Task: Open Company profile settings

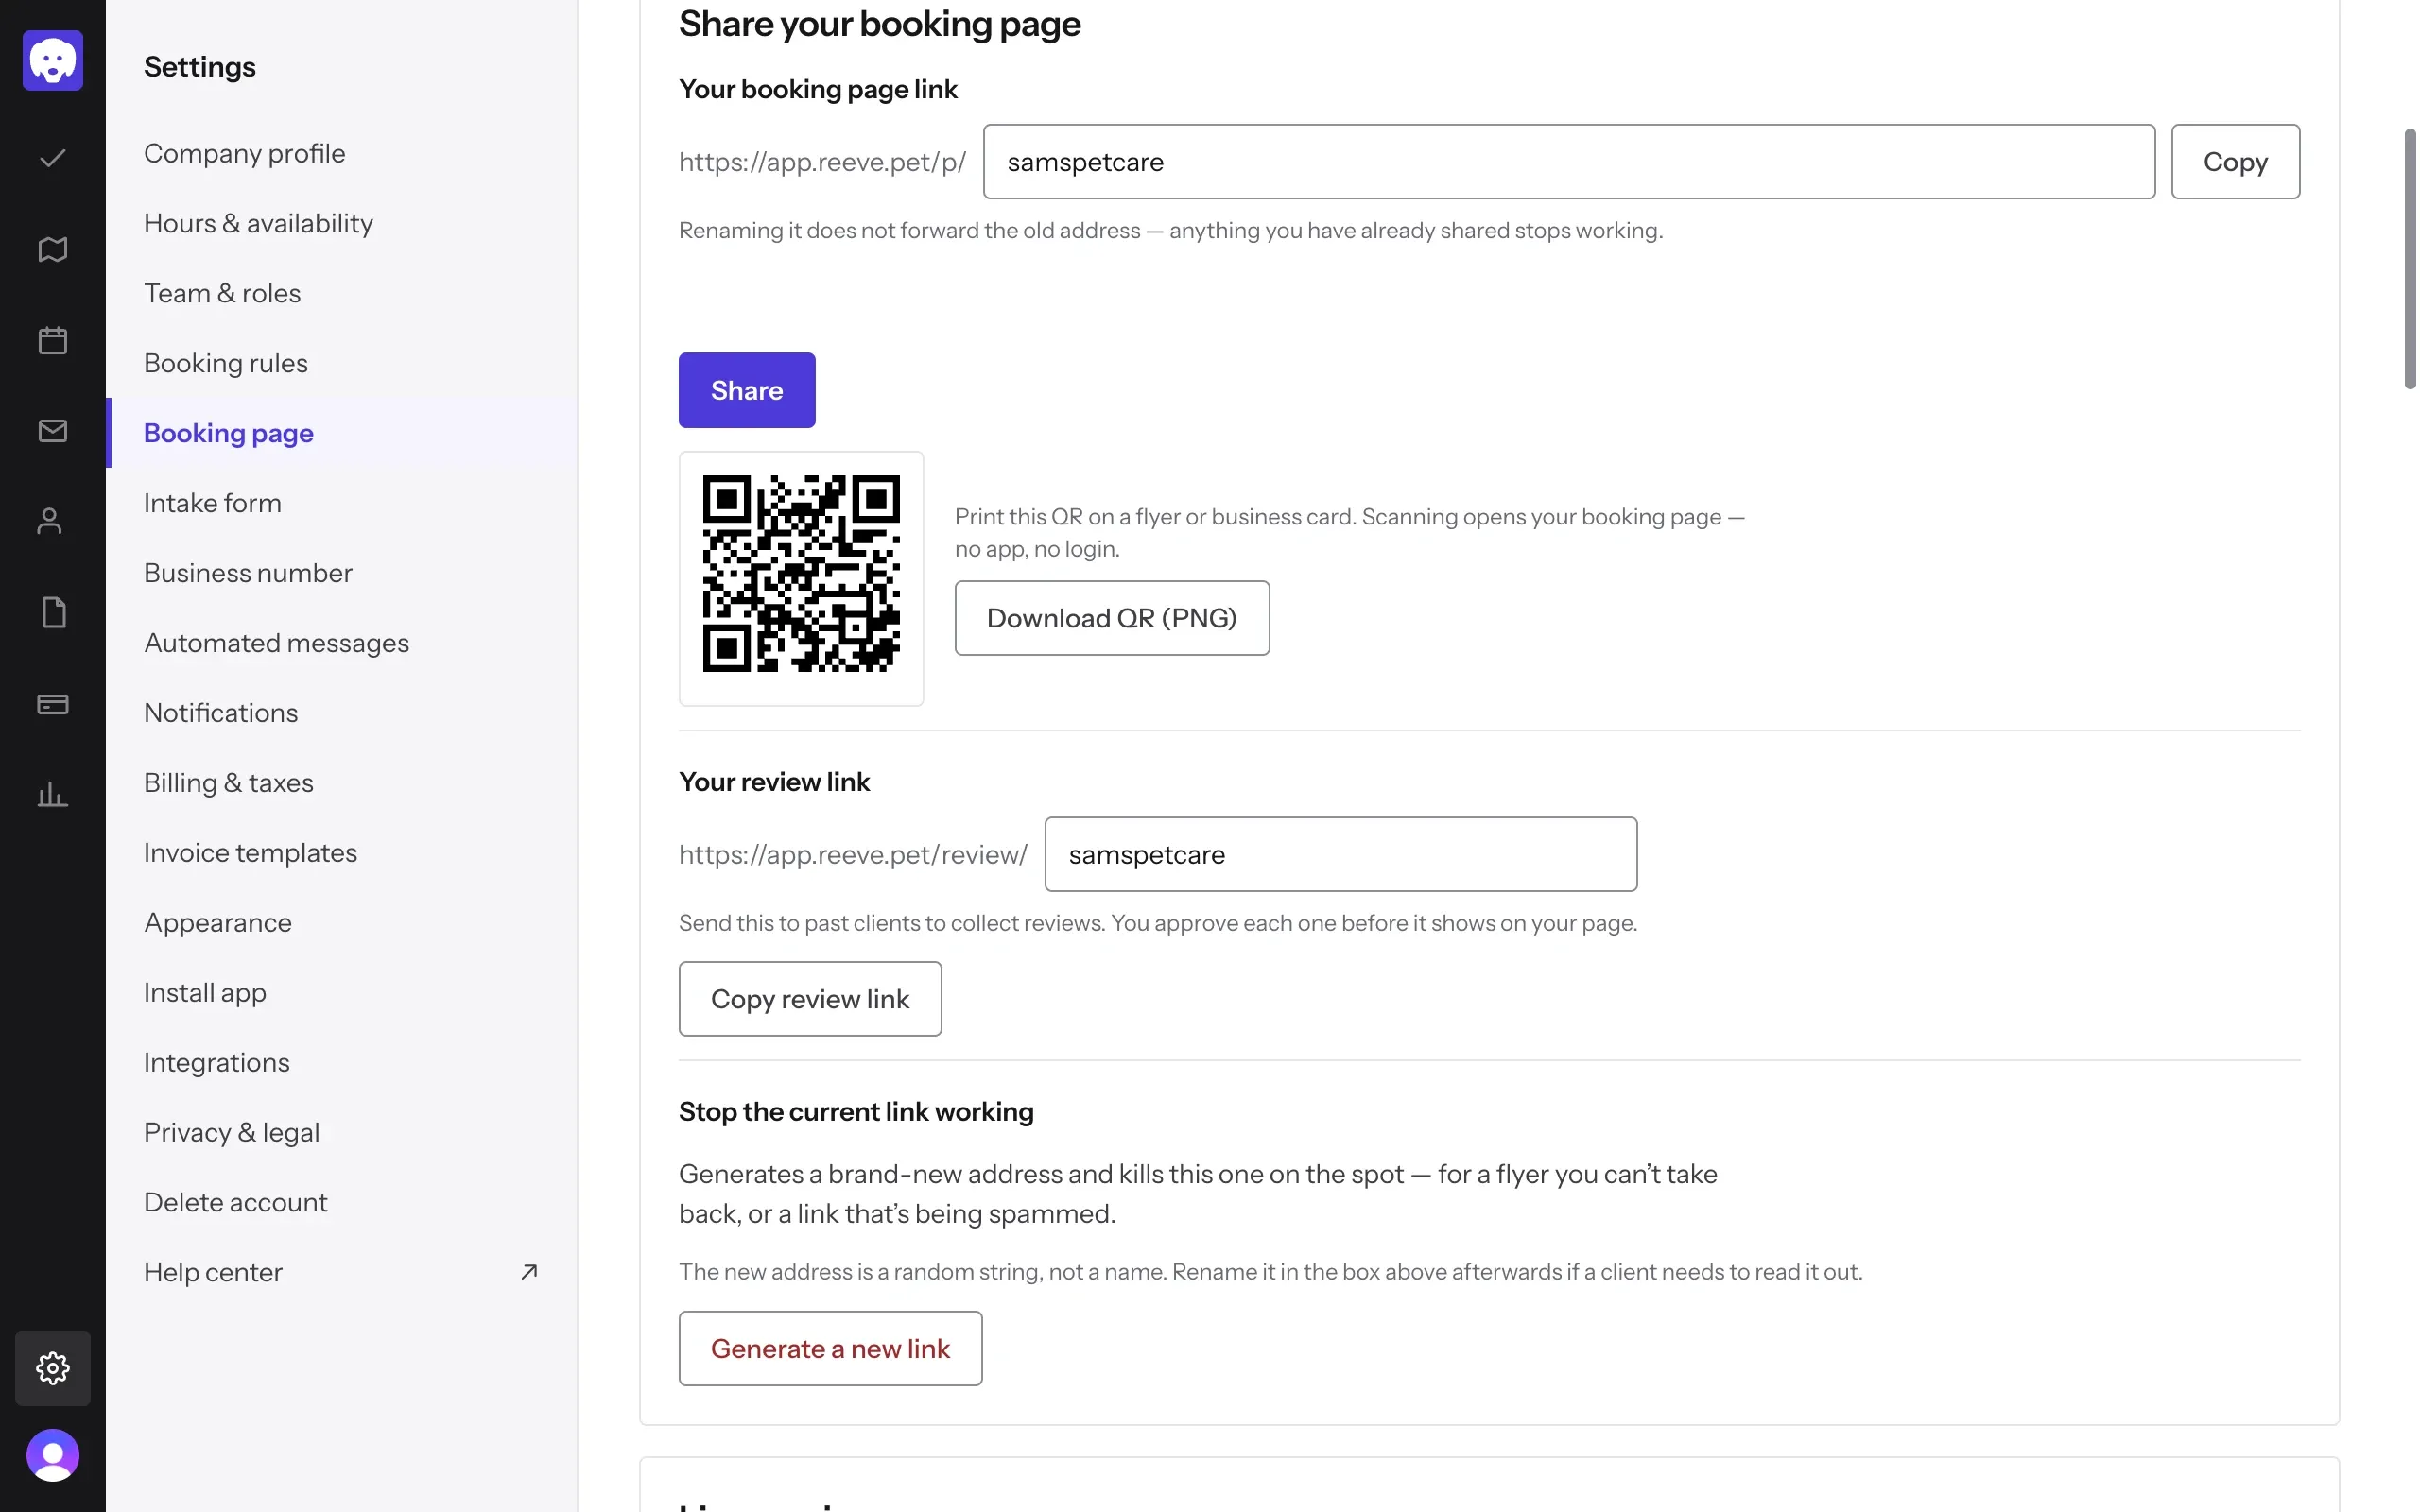Action: click(342, 153)
